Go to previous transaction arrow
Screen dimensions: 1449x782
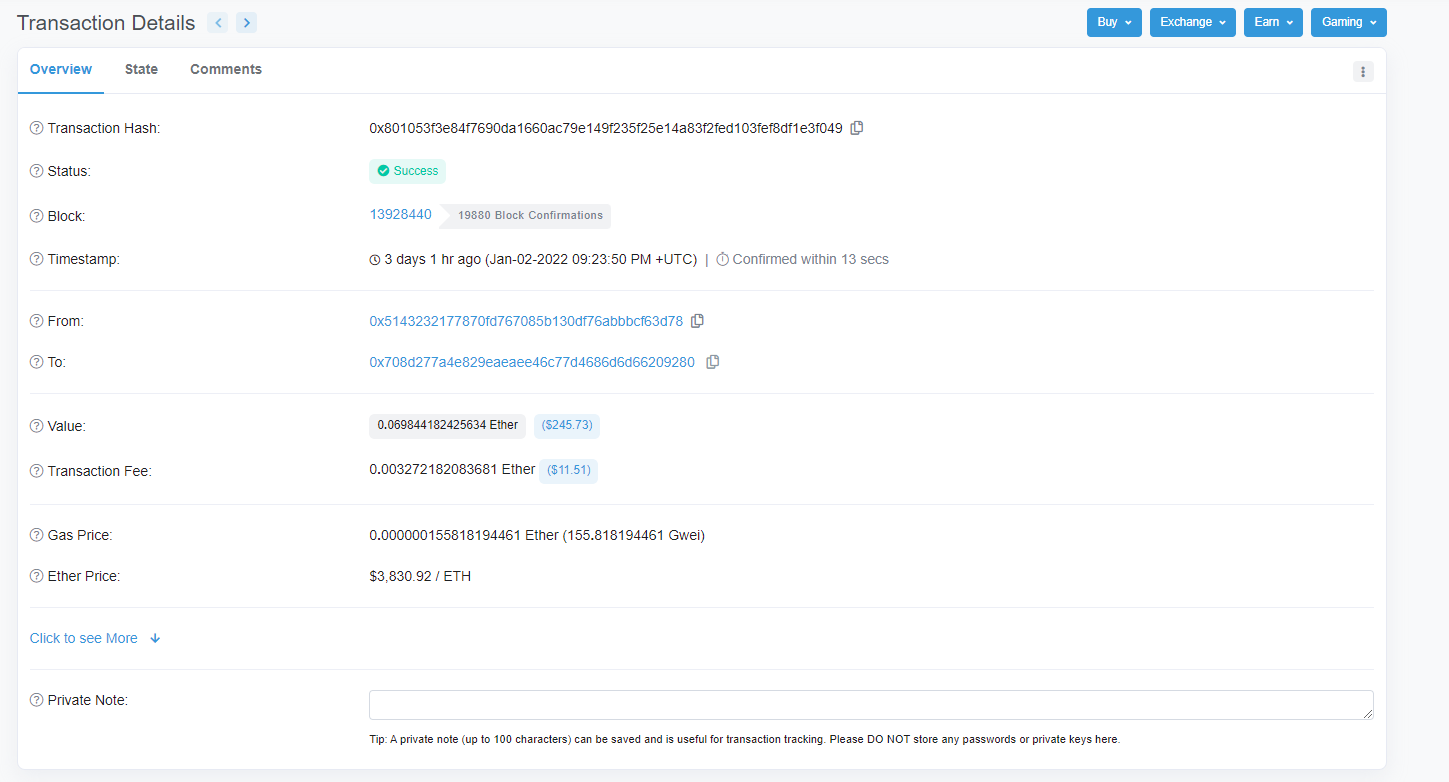click(218, 22)
